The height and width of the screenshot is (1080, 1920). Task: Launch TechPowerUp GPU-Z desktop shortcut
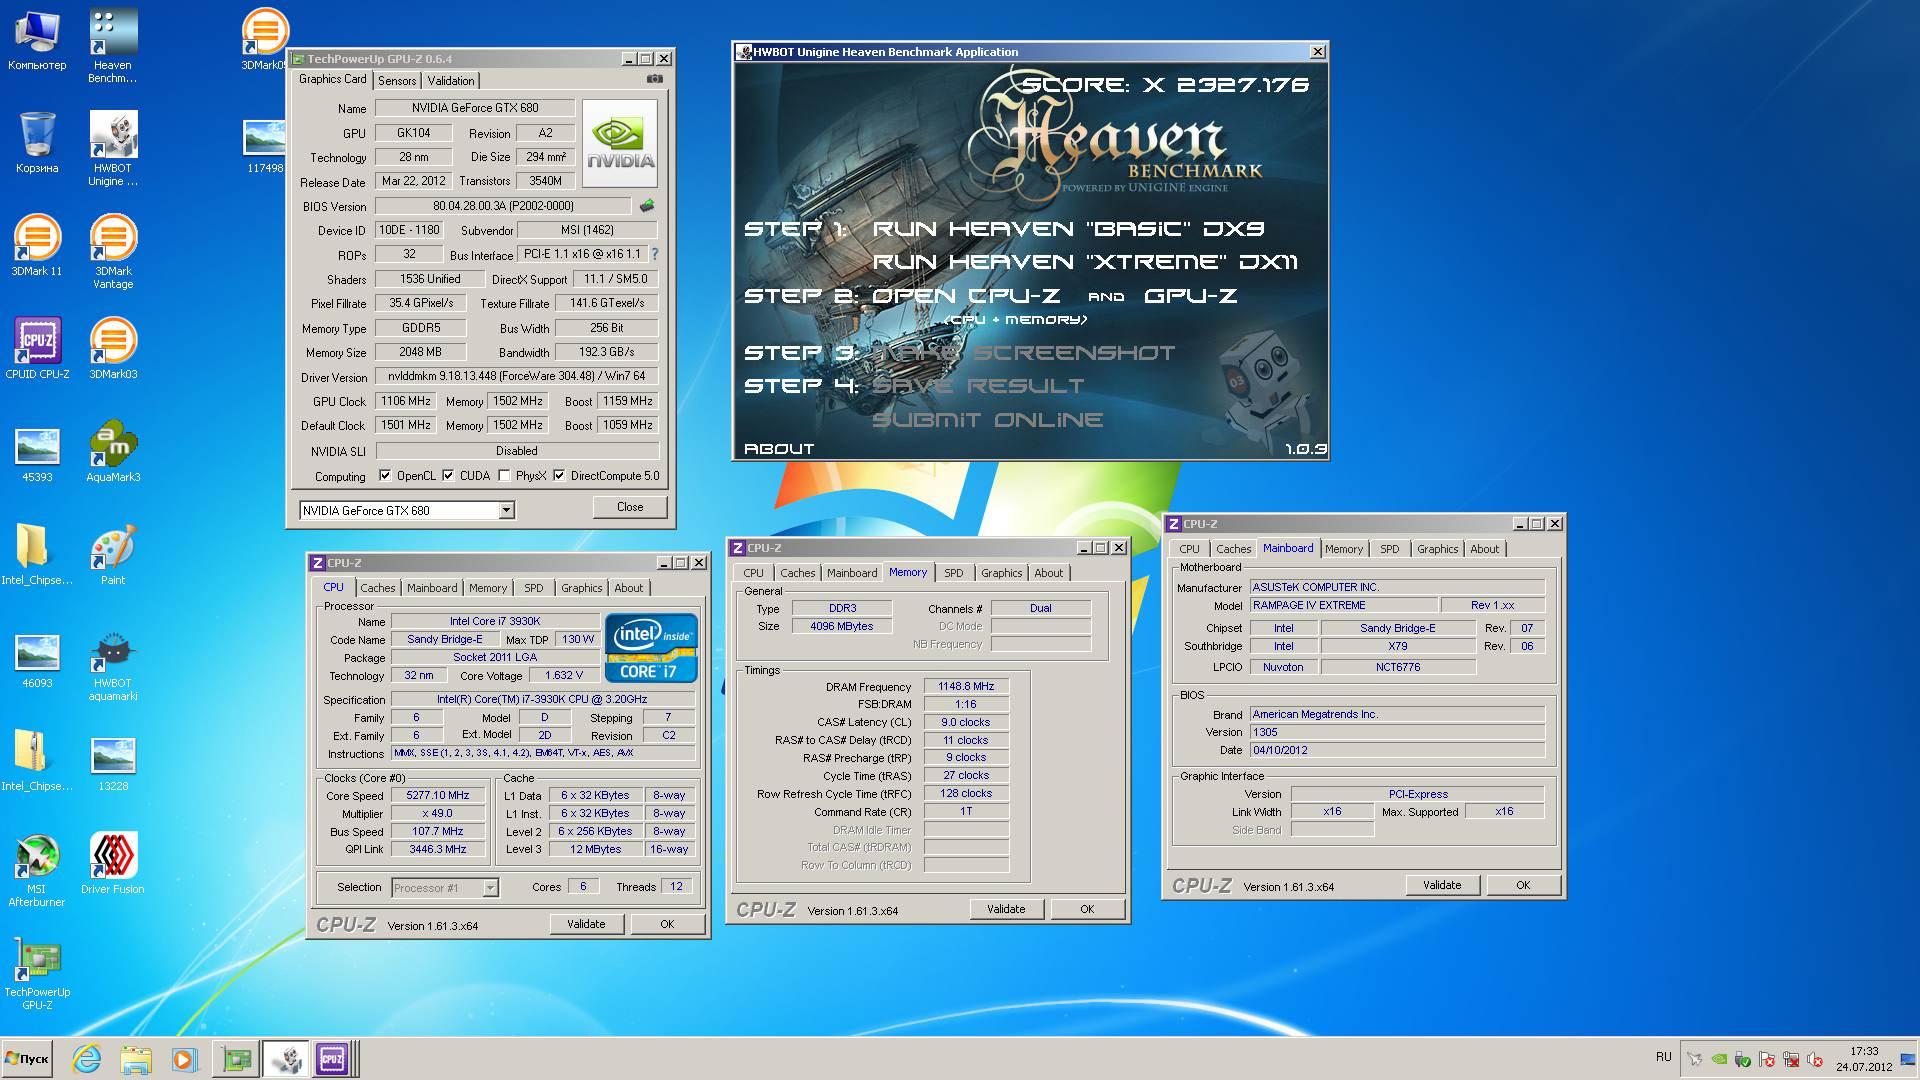37,974
